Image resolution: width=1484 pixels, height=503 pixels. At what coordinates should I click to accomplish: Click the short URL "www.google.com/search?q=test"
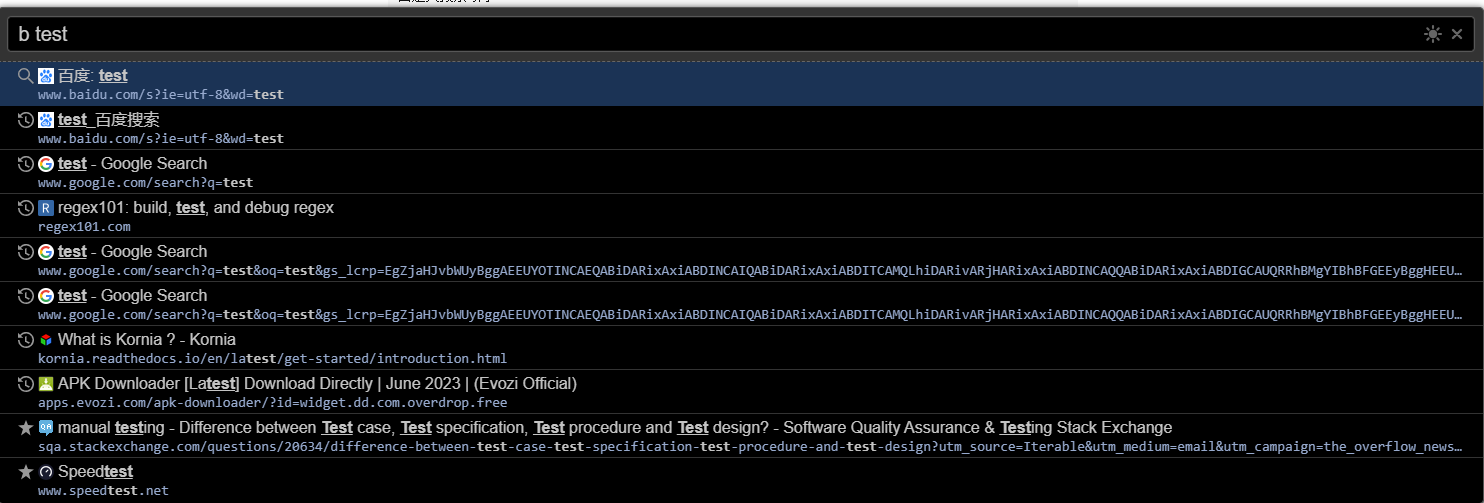(x=145, y=183)
